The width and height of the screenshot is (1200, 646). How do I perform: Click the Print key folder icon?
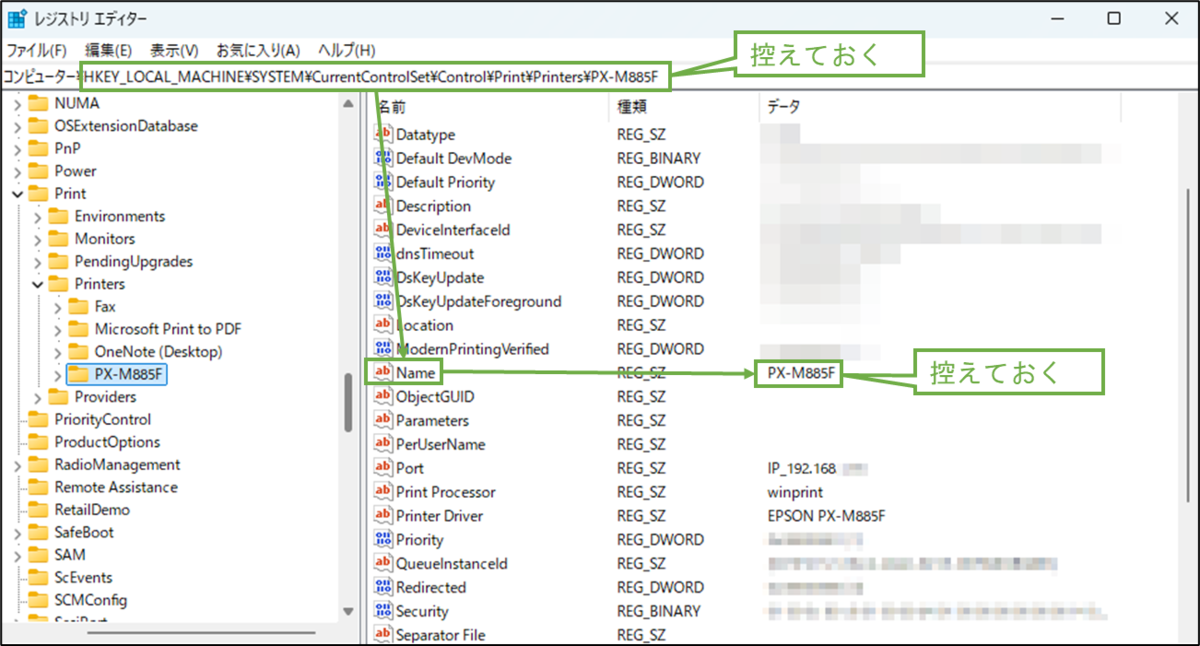tap(38, 194)
